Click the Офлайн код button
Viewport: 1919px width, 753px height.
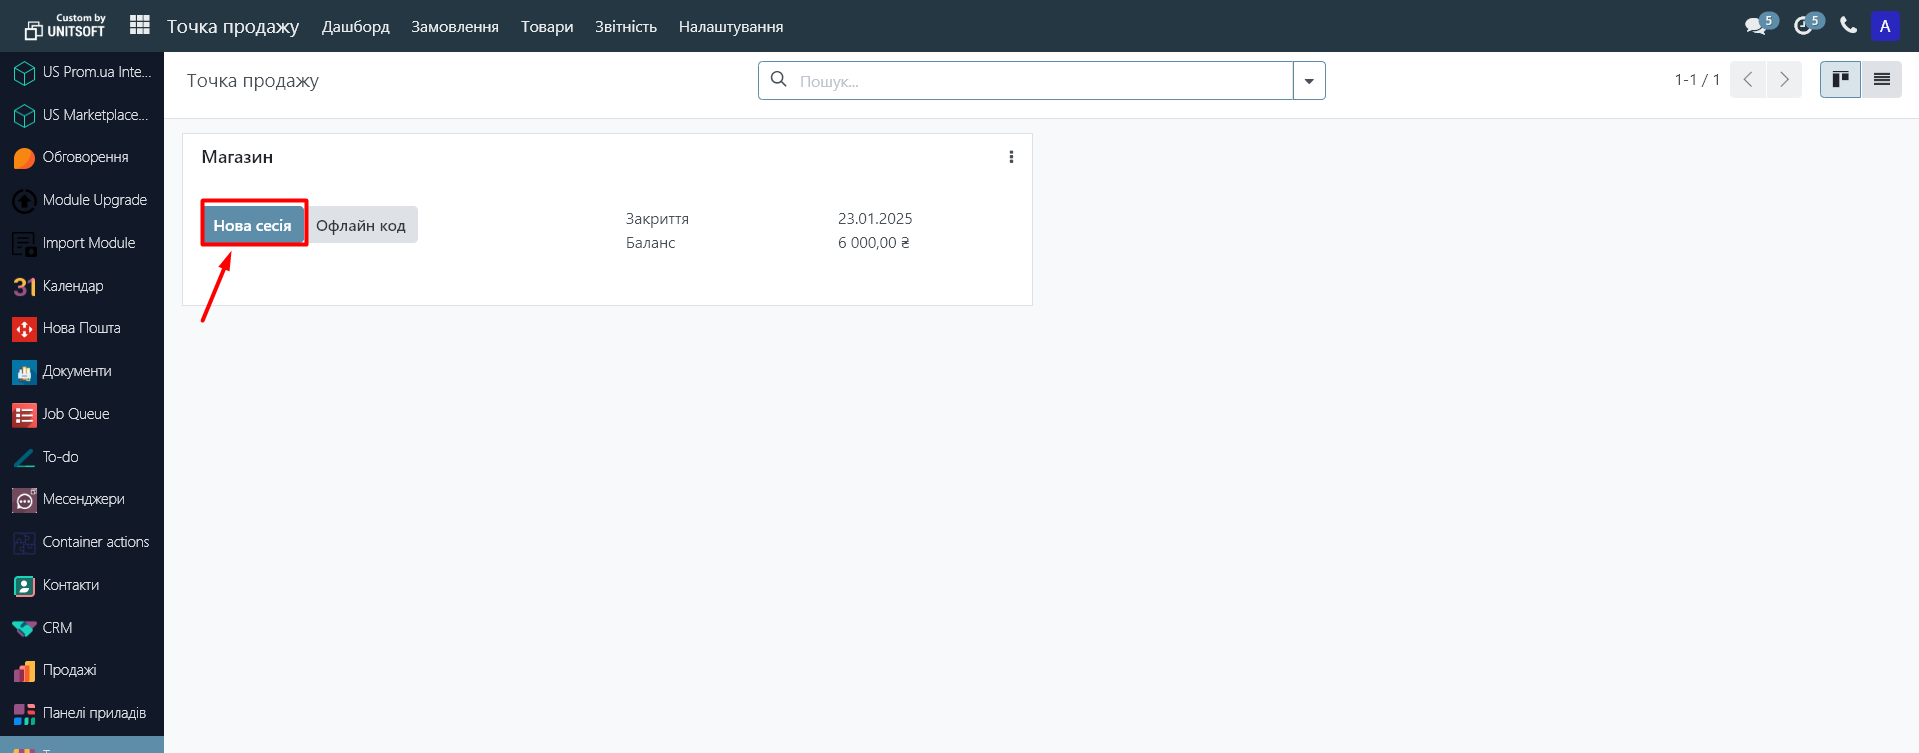(x=361, y=225)
